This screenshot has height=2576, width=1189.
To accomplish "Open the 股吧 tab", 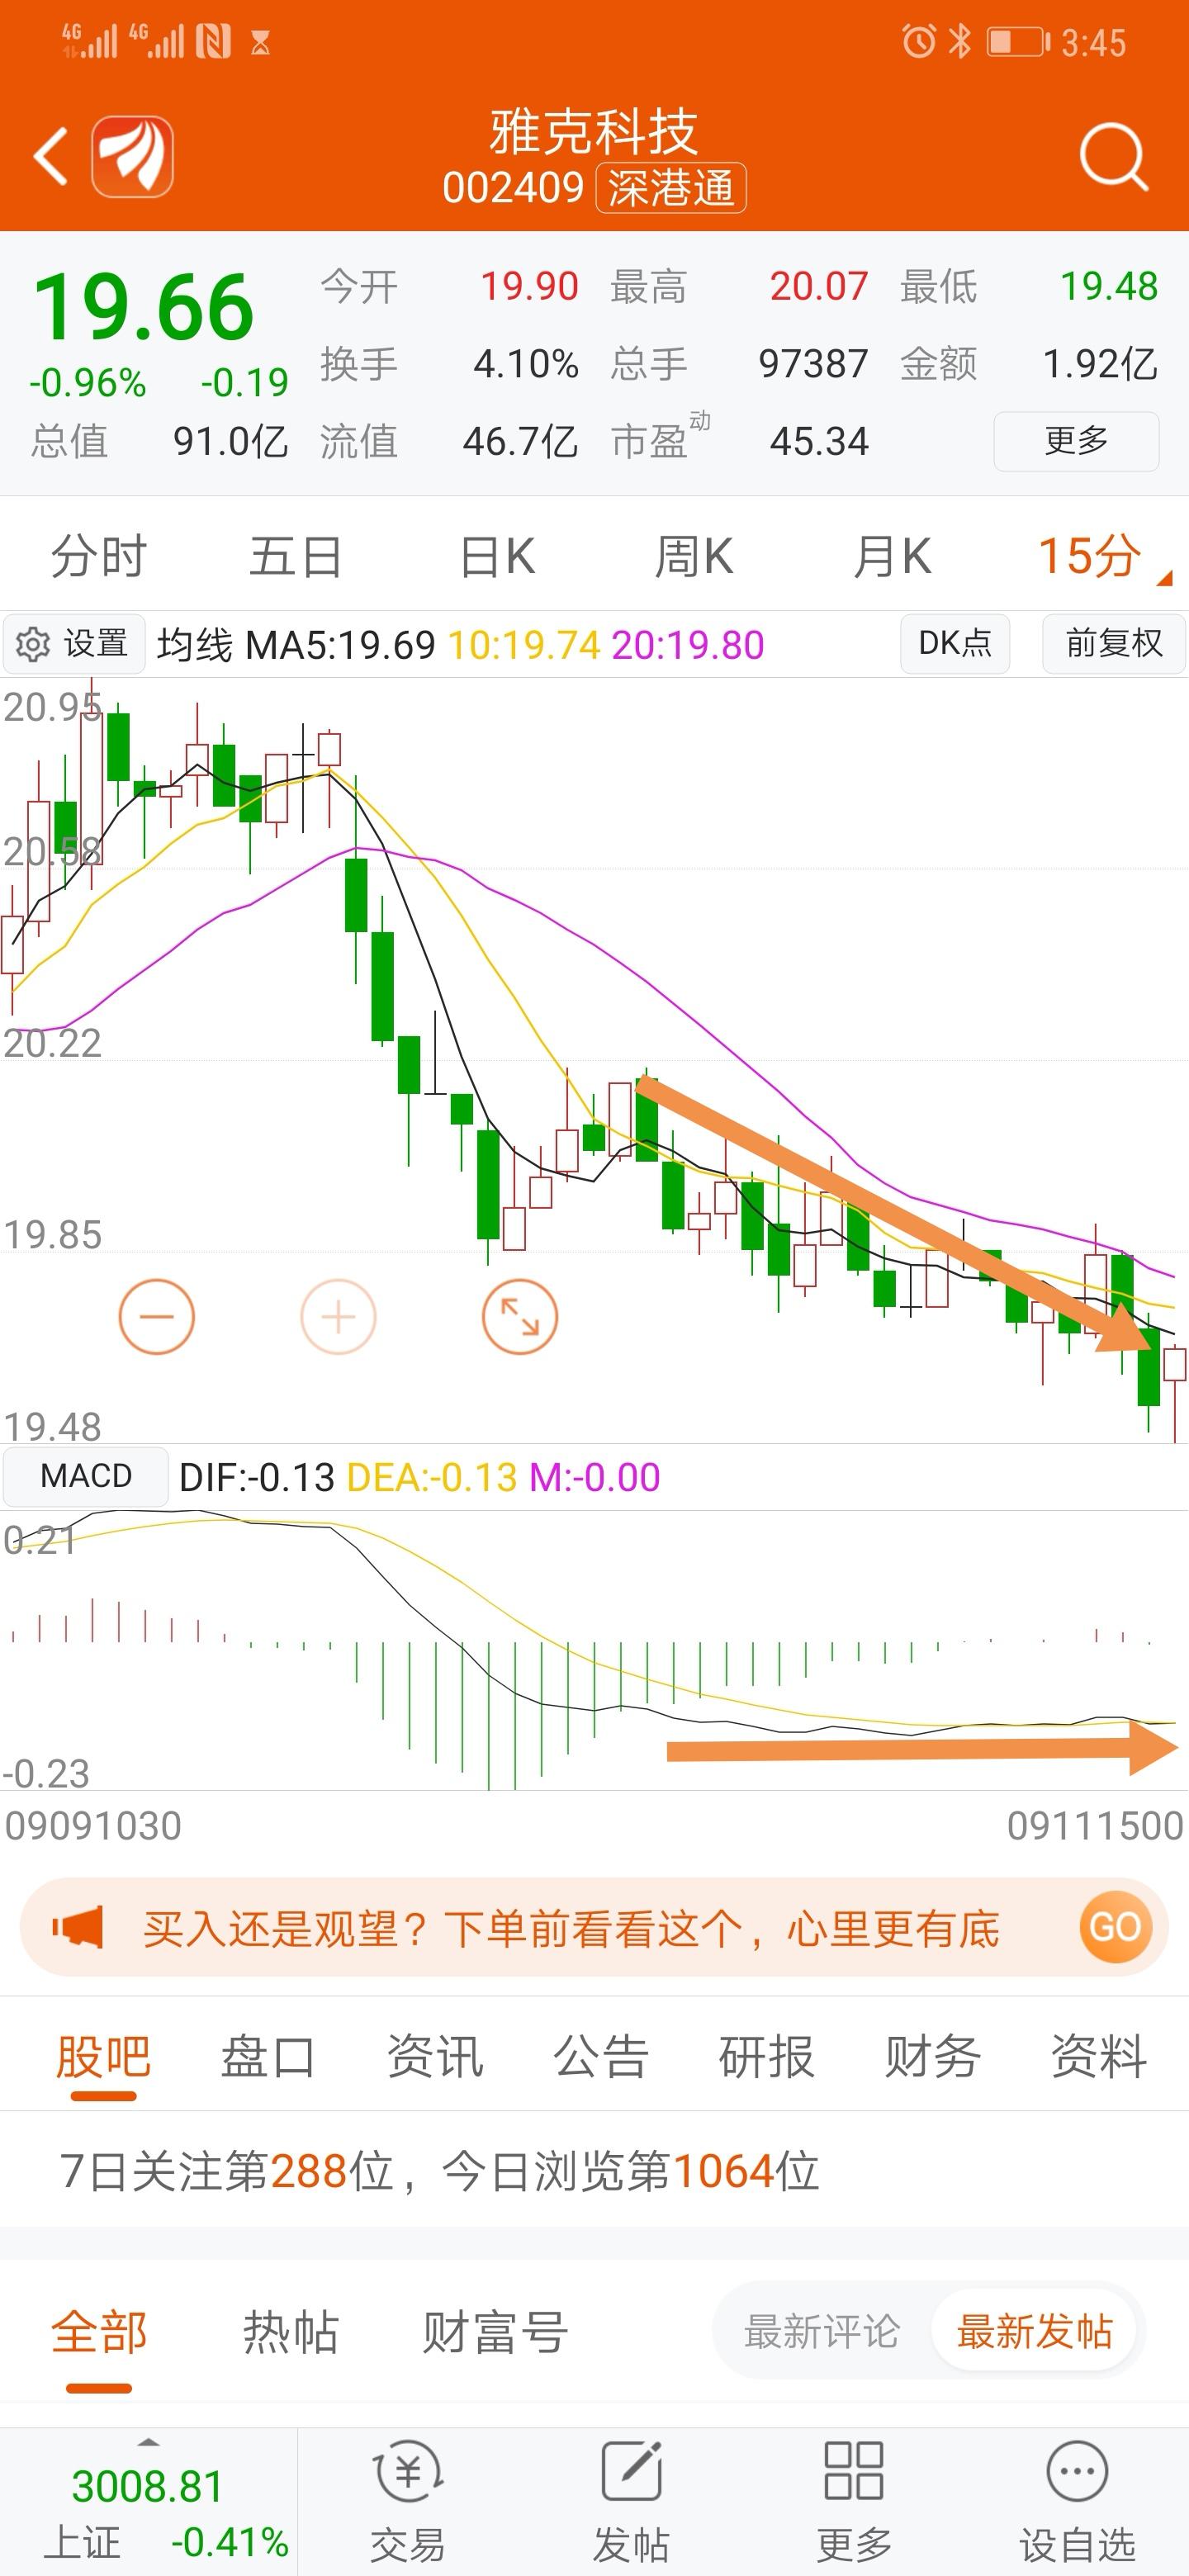I will tap(103, 2057).
